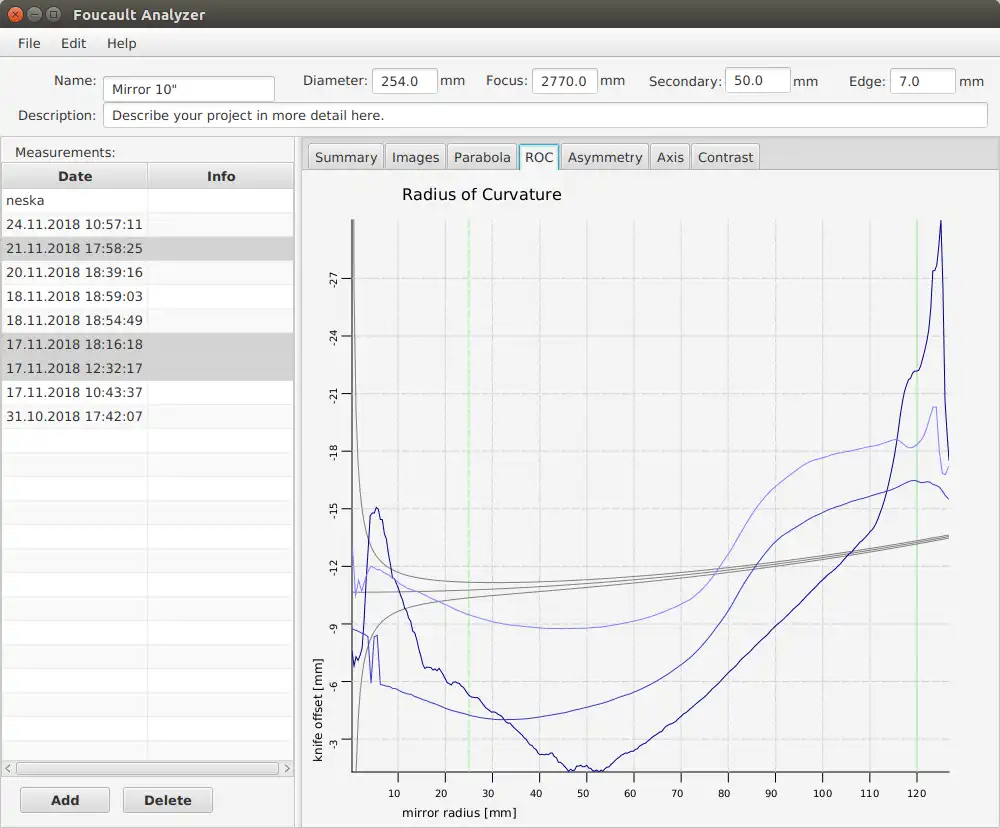1000x828 pixels.
Task: Click the Description text field
Action: (544, 115)
